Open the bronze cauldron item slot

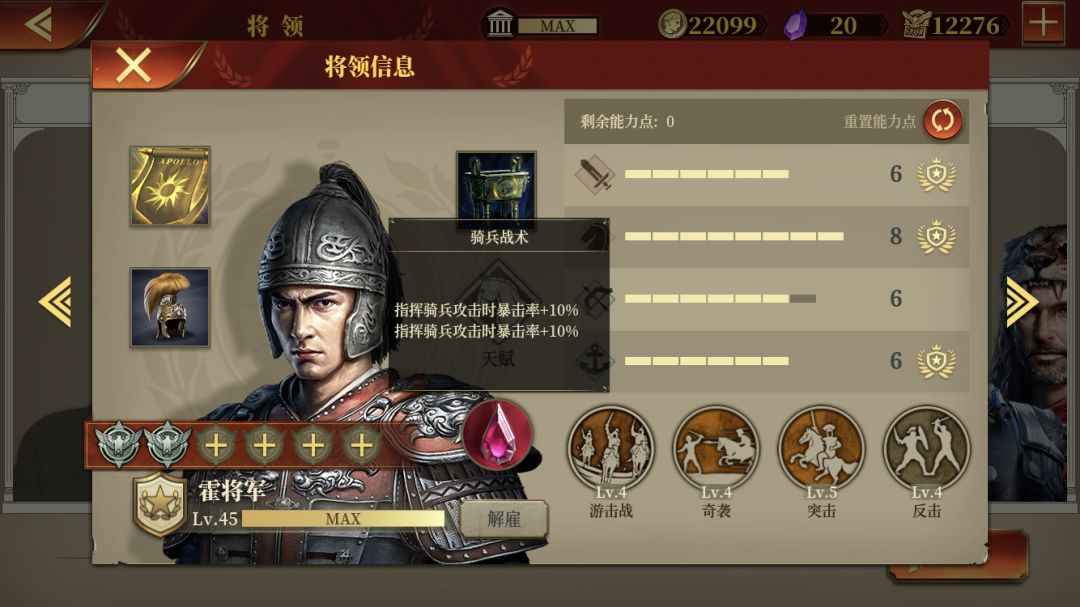pos(496,185)
